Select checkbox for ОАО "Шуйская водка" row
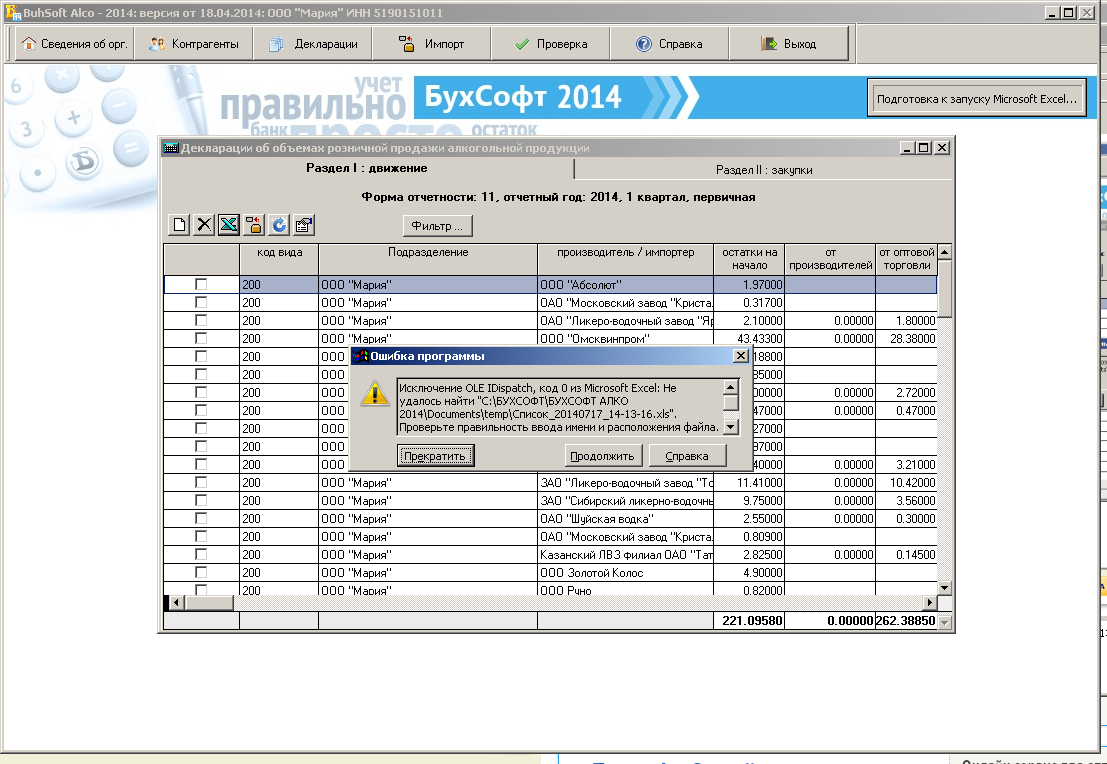This screenshot has width=1107, height=764. coord(201,519)
